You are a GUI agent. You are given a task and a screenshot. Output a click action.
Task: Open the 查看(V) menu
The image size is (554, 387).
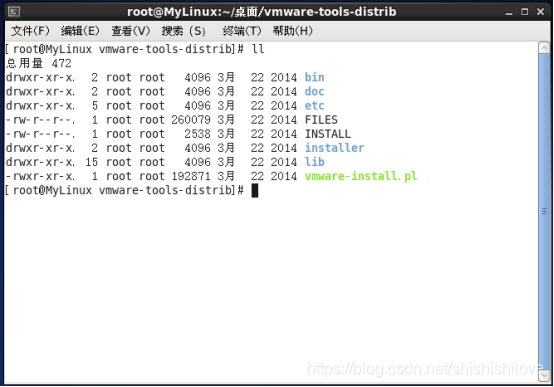pos(130,31)
